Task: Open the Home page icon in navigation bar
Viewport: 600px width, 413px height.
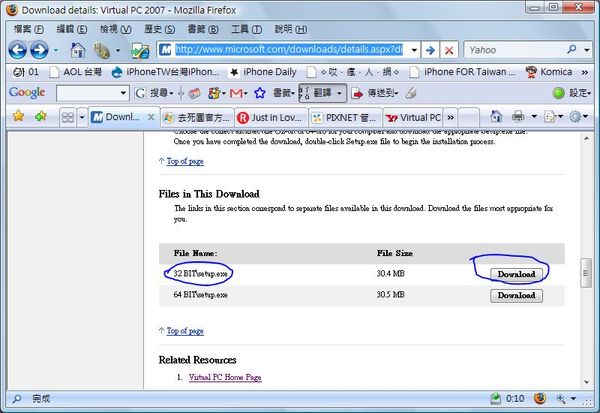Action: pyautogui.click(x=78, y=50)
